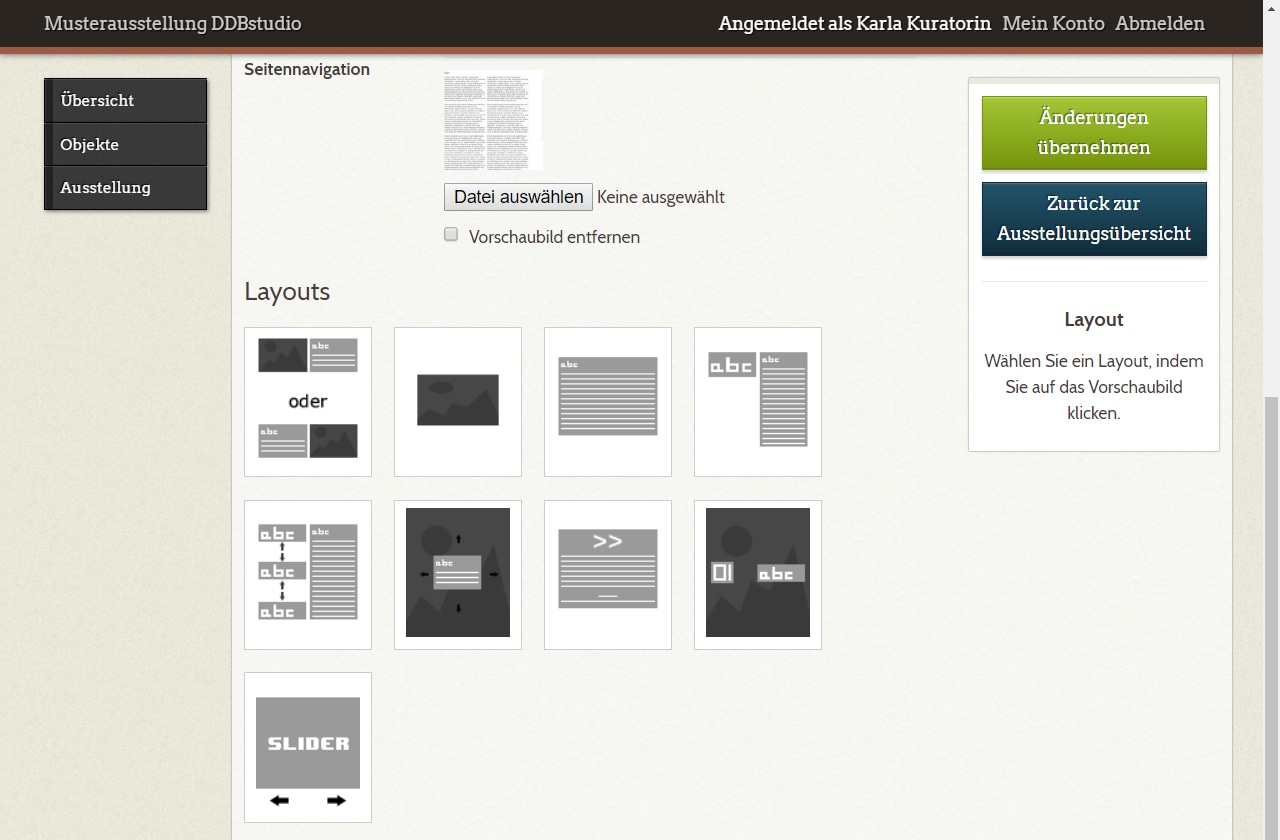
Task: Open the Übersicht sidebar item
Action: 125,100
